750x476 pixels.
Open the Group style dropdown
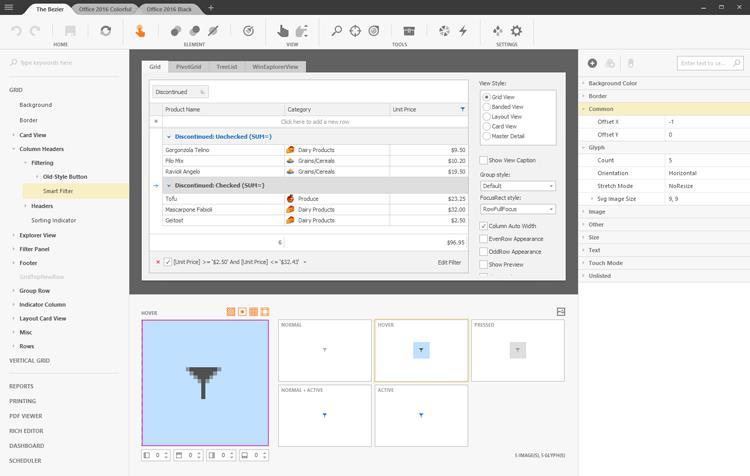click(x=517, y=186)
